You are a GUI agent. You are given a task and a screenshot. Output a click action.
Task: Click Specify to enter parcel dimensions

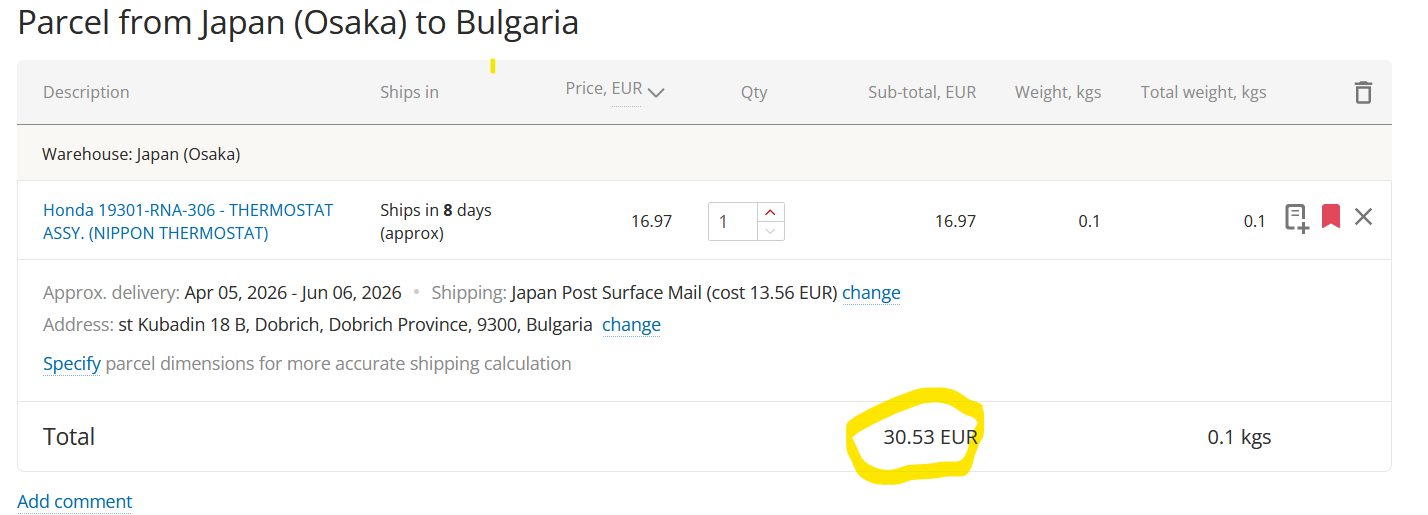[x=72, y=364]
